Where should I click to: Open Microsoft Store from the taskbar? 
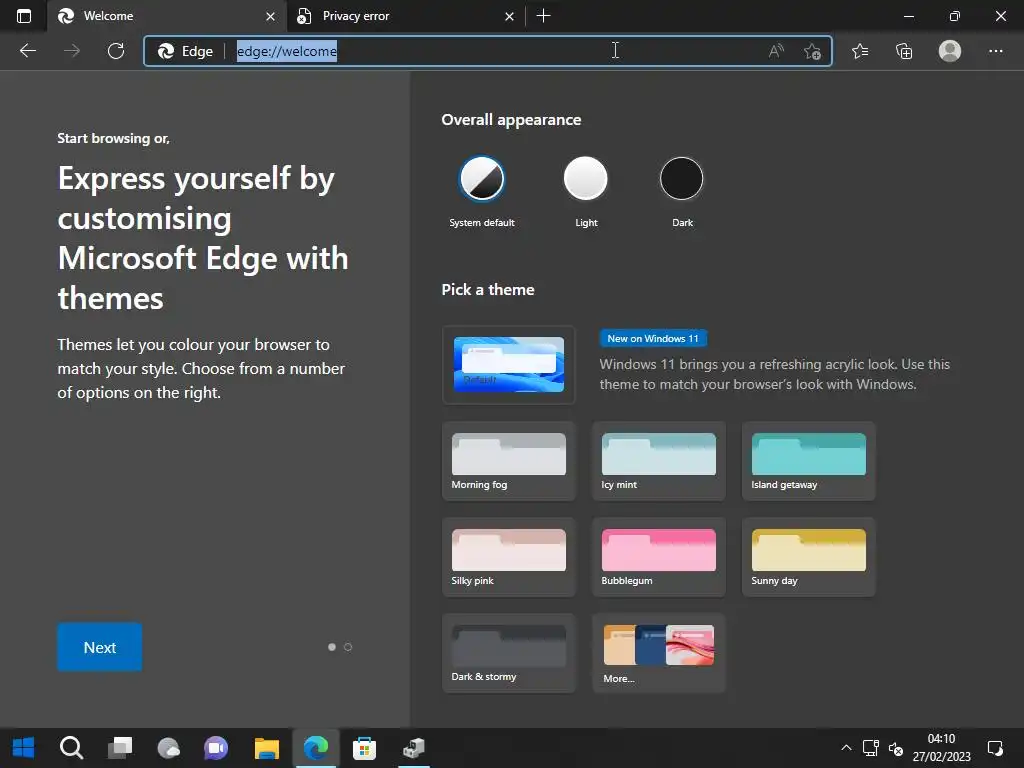[364, 748]
